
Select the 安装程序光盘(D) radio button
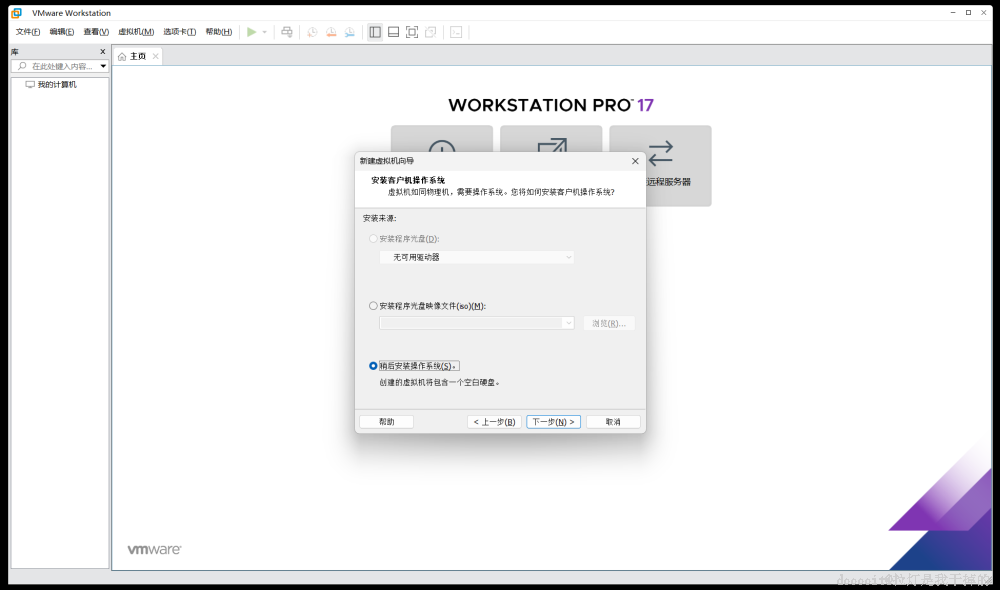[373, 239]
